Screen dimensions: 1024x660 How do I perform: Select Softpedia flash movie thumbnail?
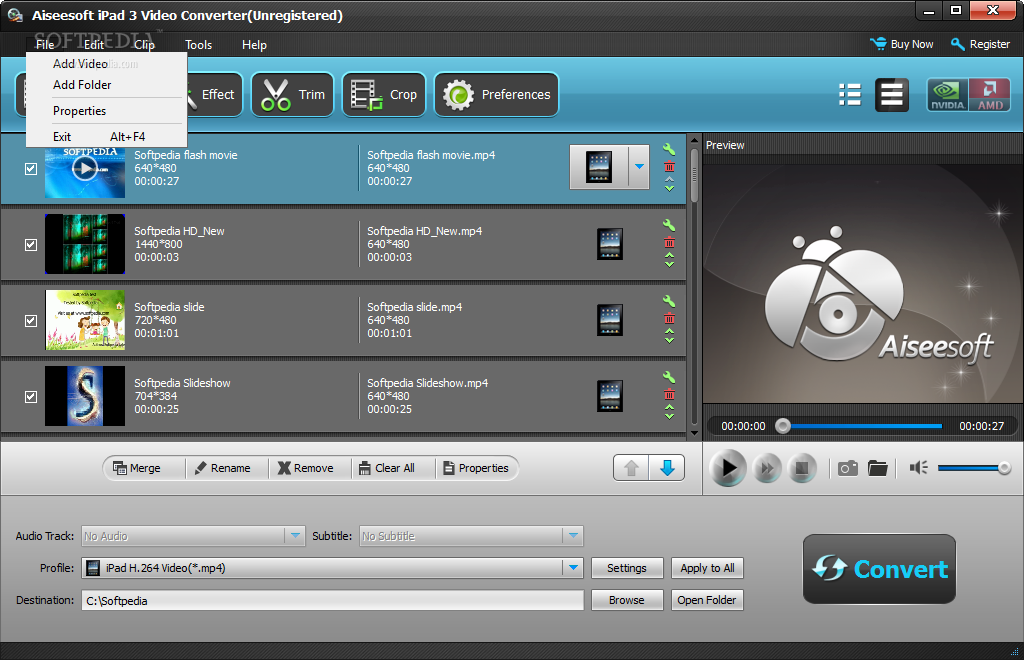tap(85, 170)
